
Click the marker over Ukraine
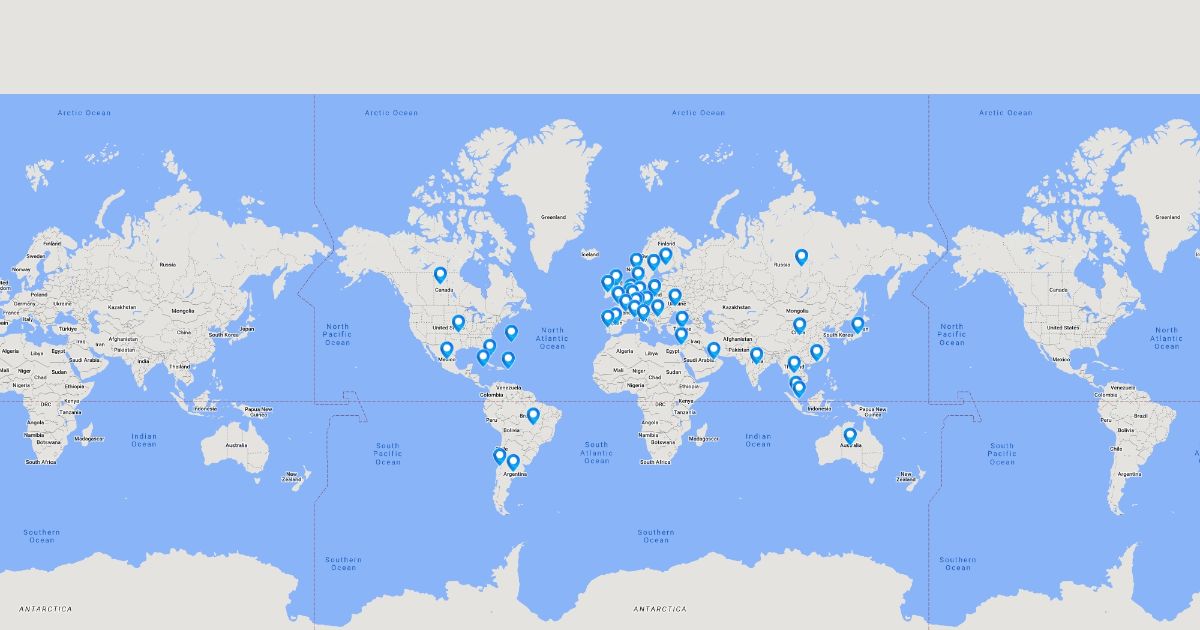(x=675, y=296)
